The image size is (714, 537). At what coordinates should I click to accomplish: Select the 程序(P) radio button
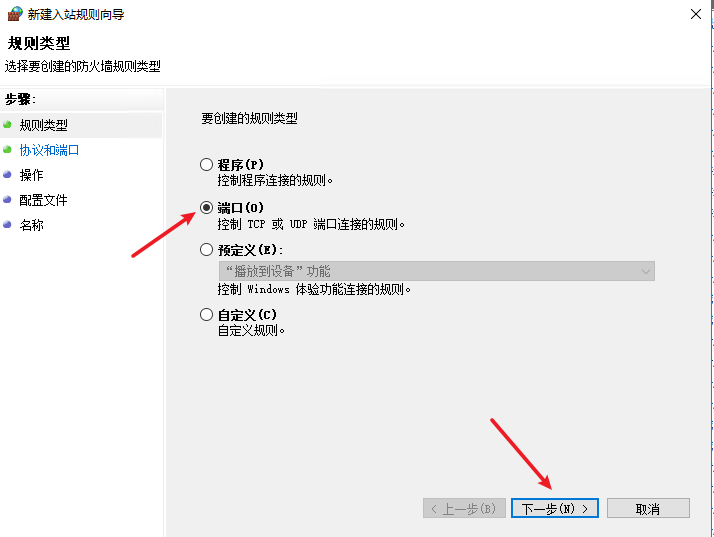click(206, 164)
